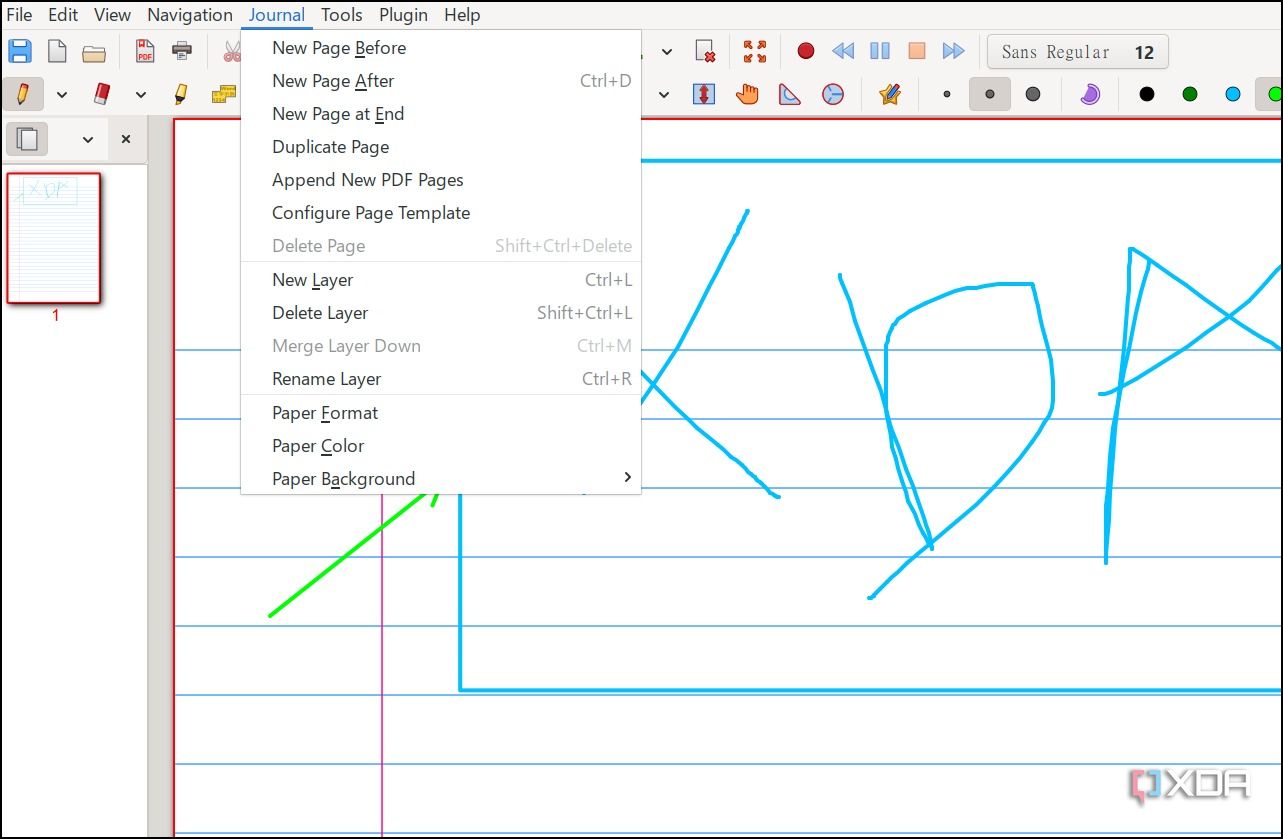Click the Save document floppy icon
The image size is (1283, 839).
19,51
